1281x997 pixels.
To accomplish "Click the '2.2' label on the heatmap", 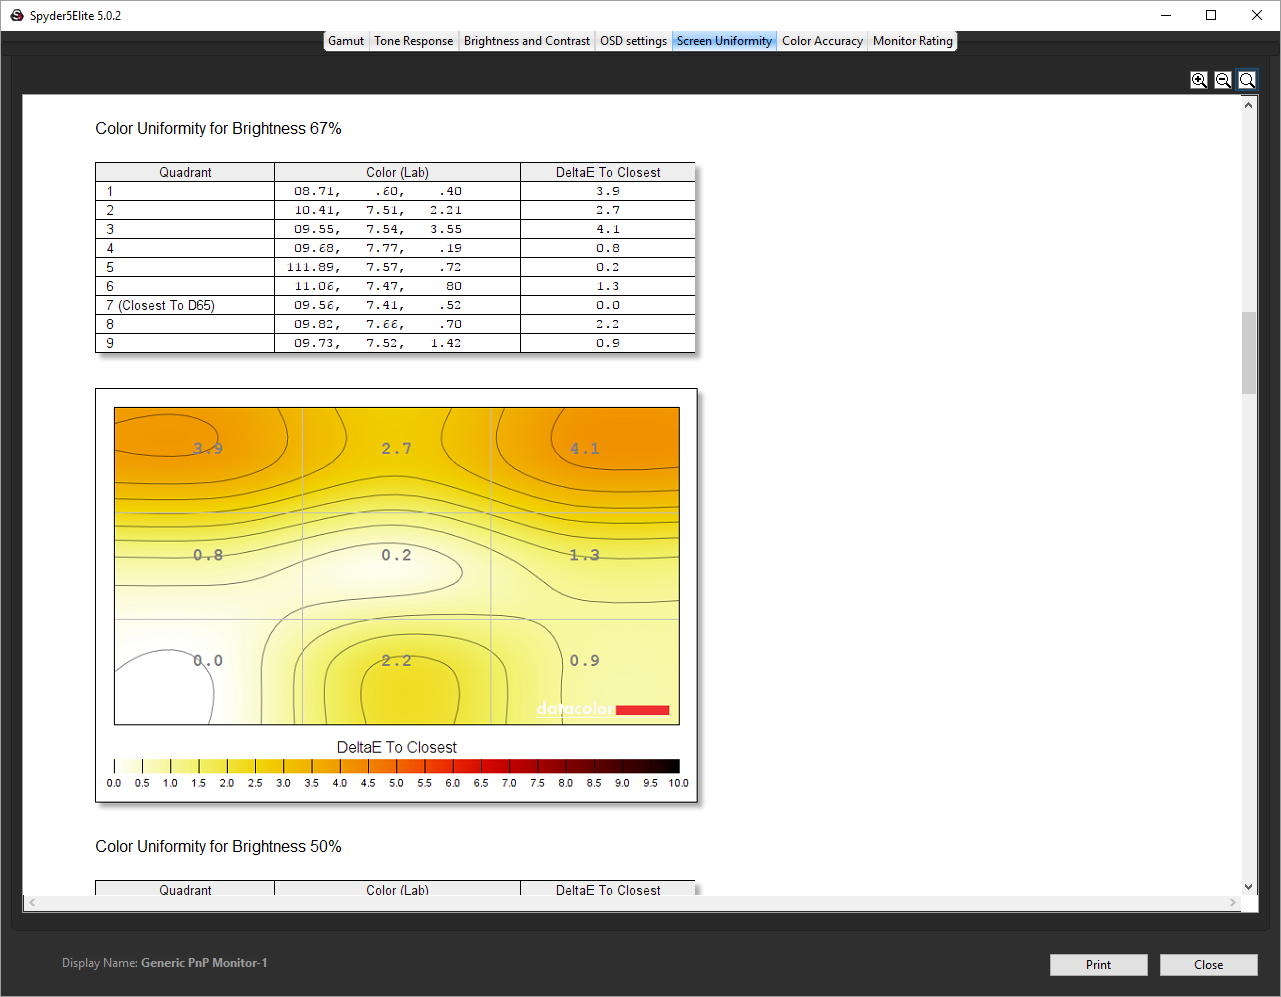I will coord(396,661).
